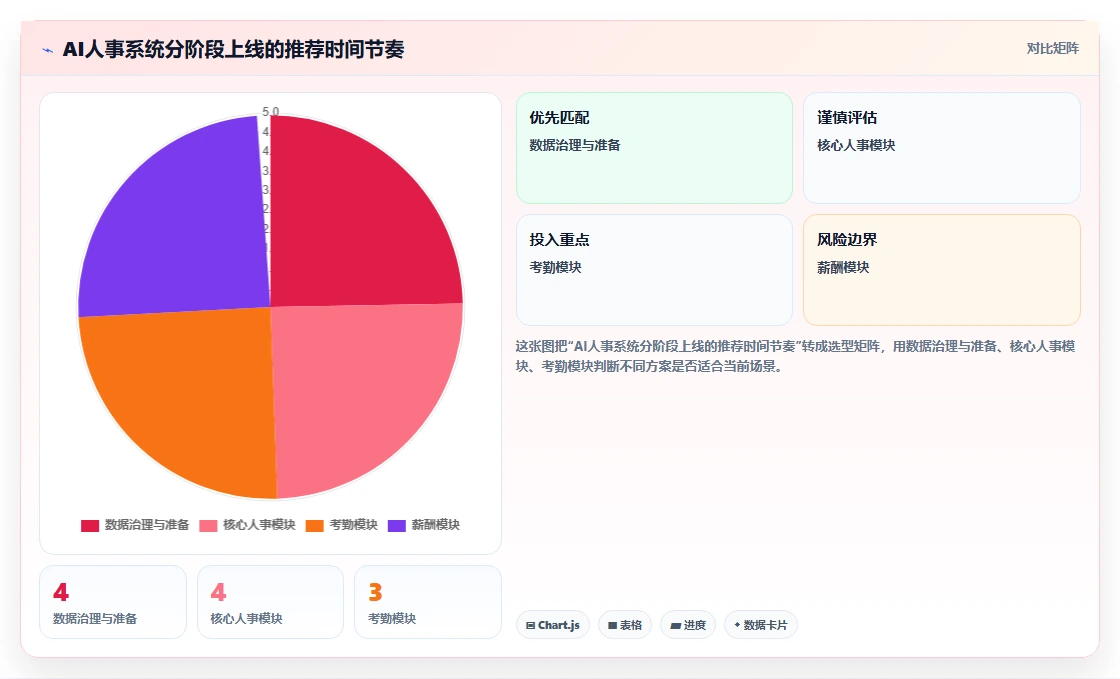Click 薪酬模块 text in 风险边界 card
The image size is (1120, 679).
[843, 268]
